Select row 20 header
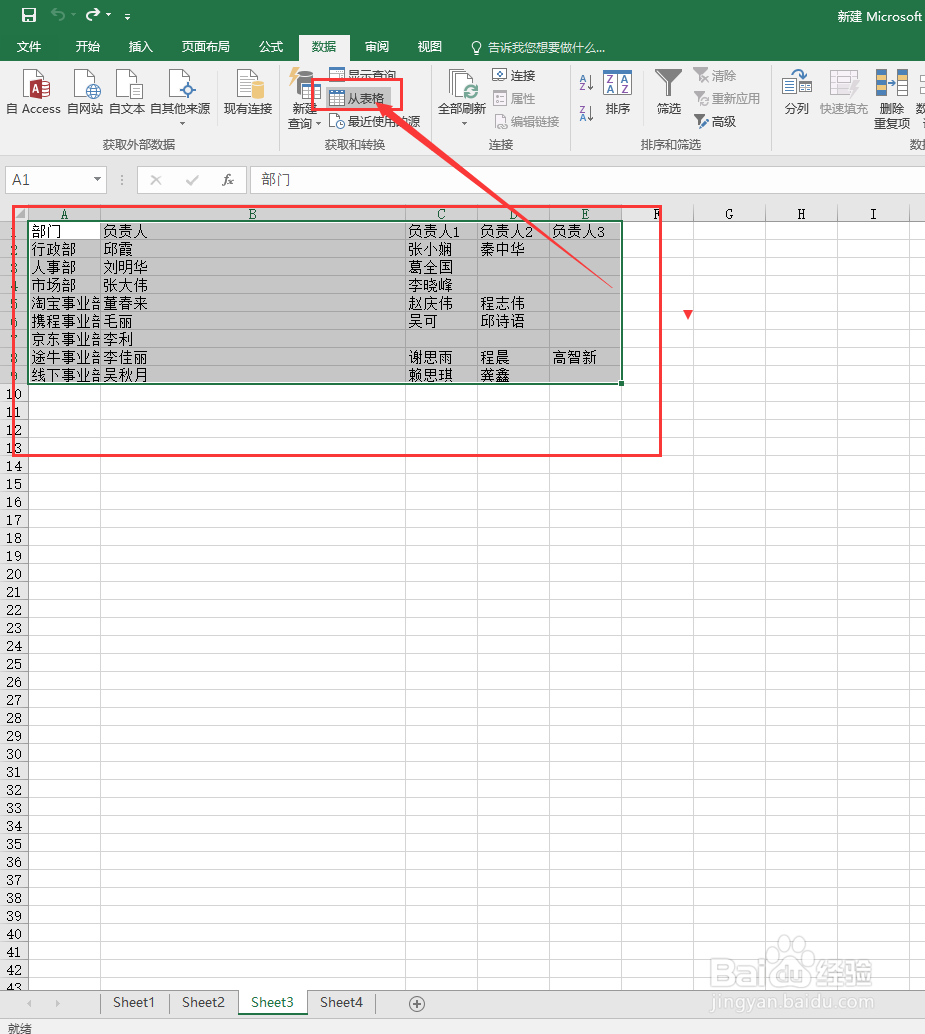 click(14, 574)
